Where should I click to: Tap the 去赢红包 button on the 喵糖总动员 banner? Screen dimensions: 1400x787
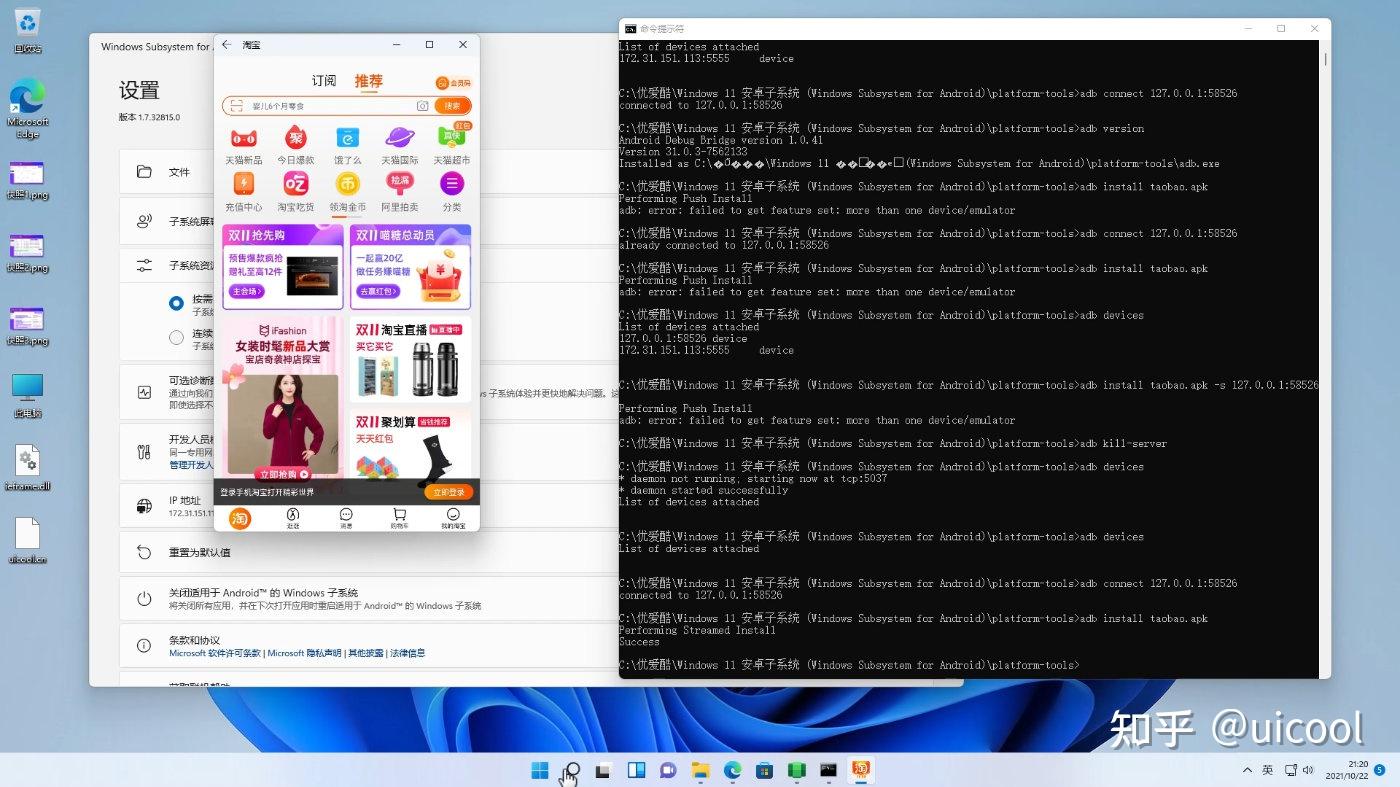point(379,292)
